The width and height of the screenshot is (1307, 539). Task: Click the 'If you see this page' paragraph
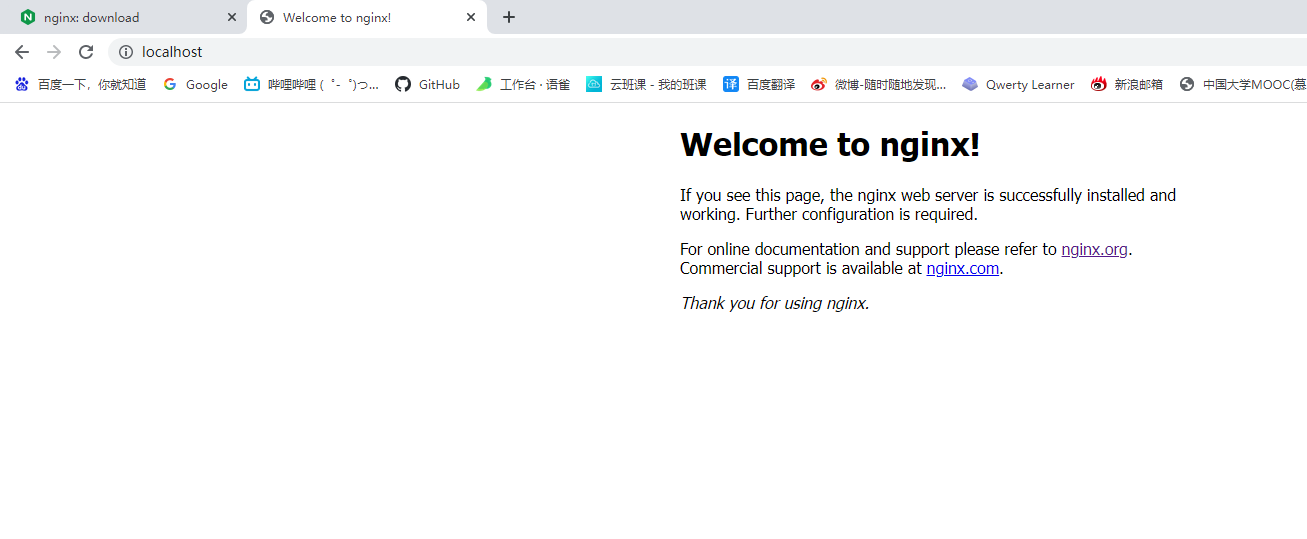928,205
